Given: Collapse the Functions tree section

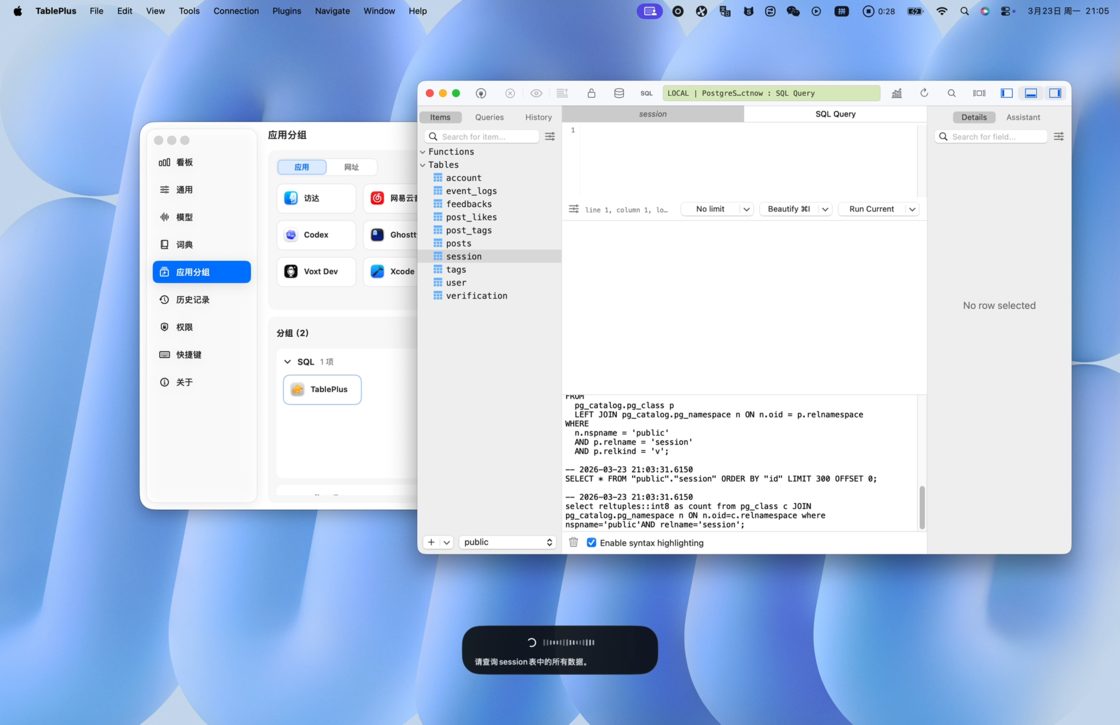Looking at the screenshot, I should (x=423, y=152).
